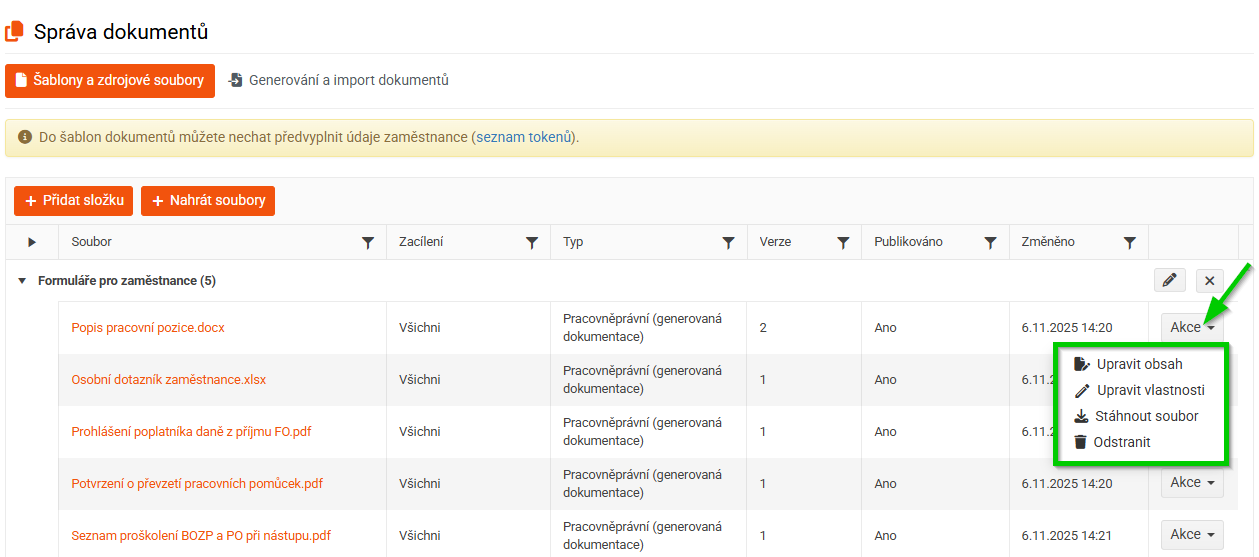Click the Soubor column filter icon
Image resolution: width=1259 pixels, height=557 pixels.
368,242
